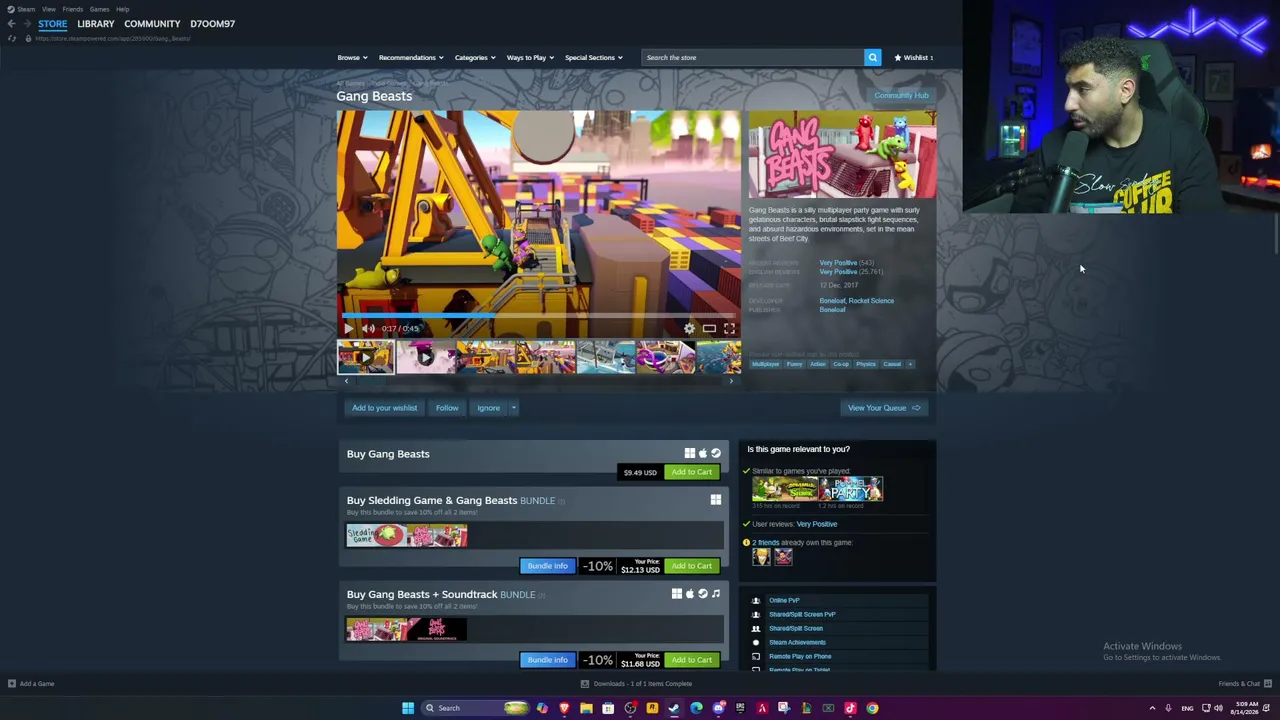Viewport: 1280px width, 720px height.
Task: Go back with the back arrow
Action: pos(11,23)
